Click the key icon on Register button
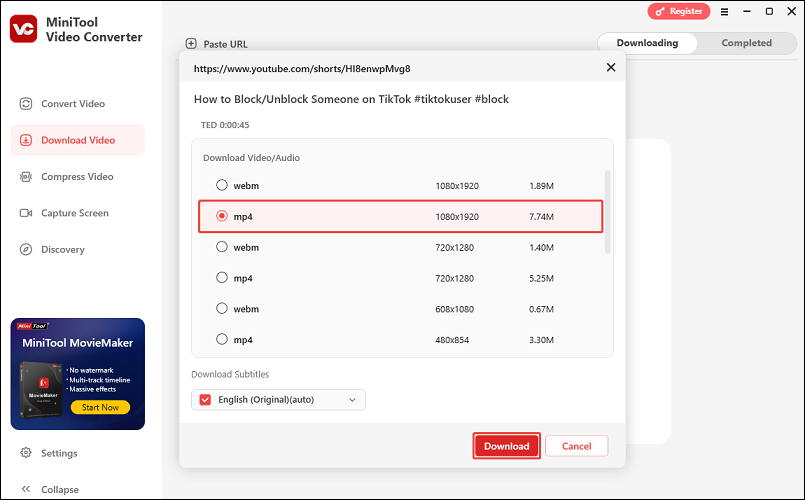Screen dimensions: 805x500 [660, 11]
